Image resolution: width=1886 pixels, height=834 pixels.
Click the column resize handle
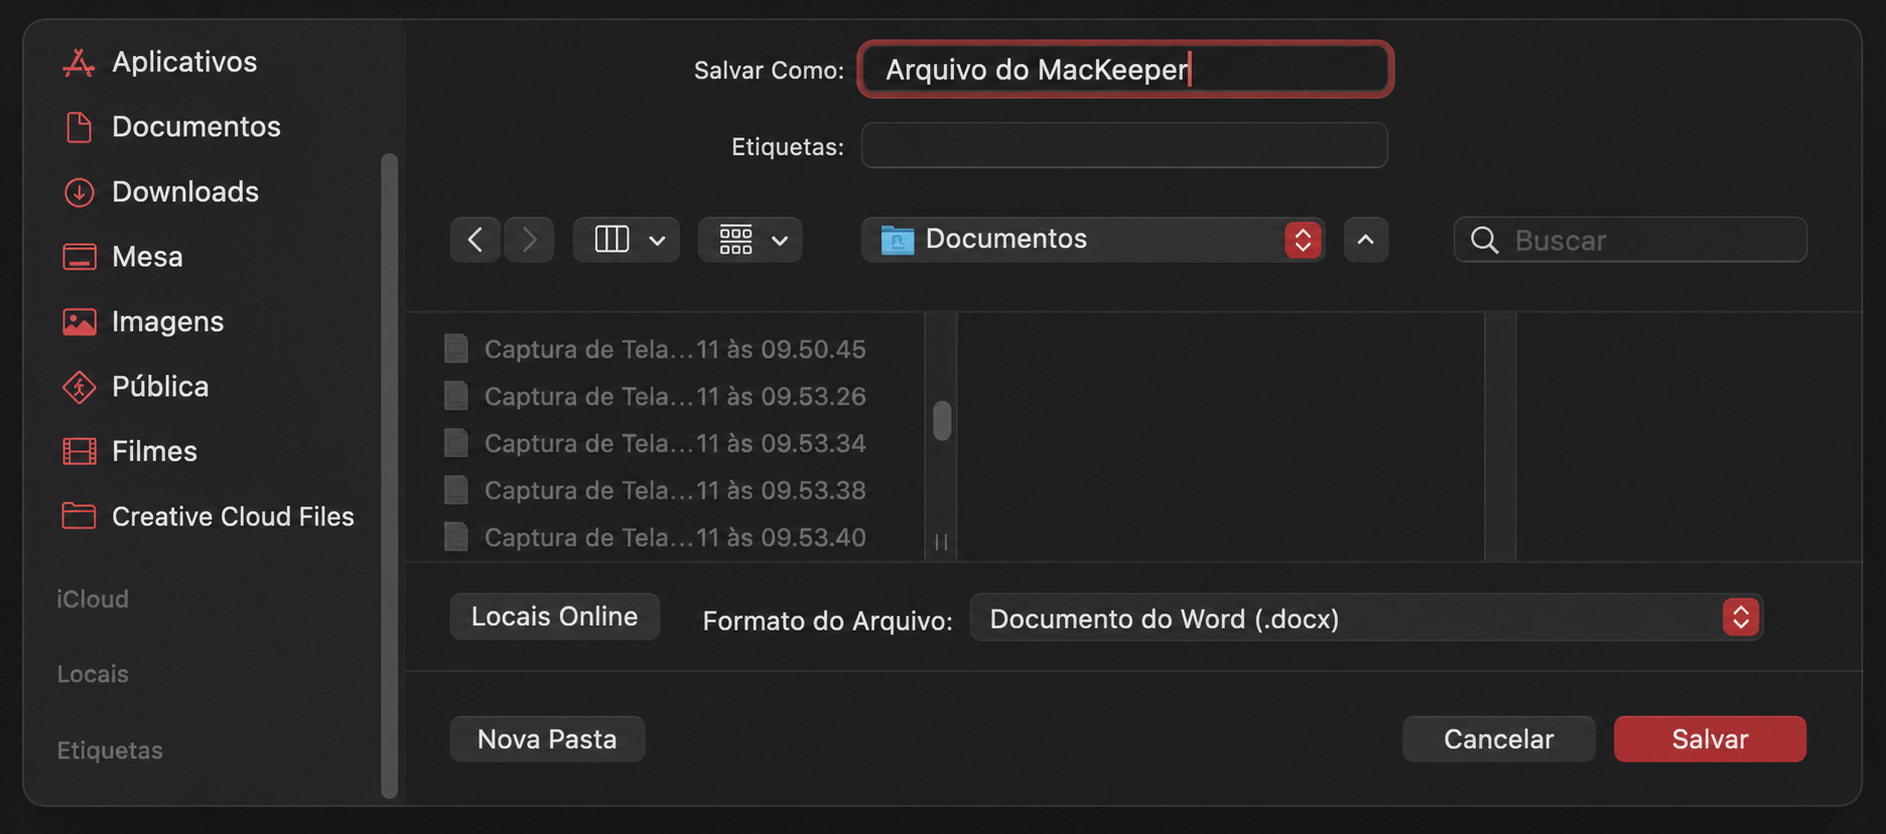(x=941, y=542)
